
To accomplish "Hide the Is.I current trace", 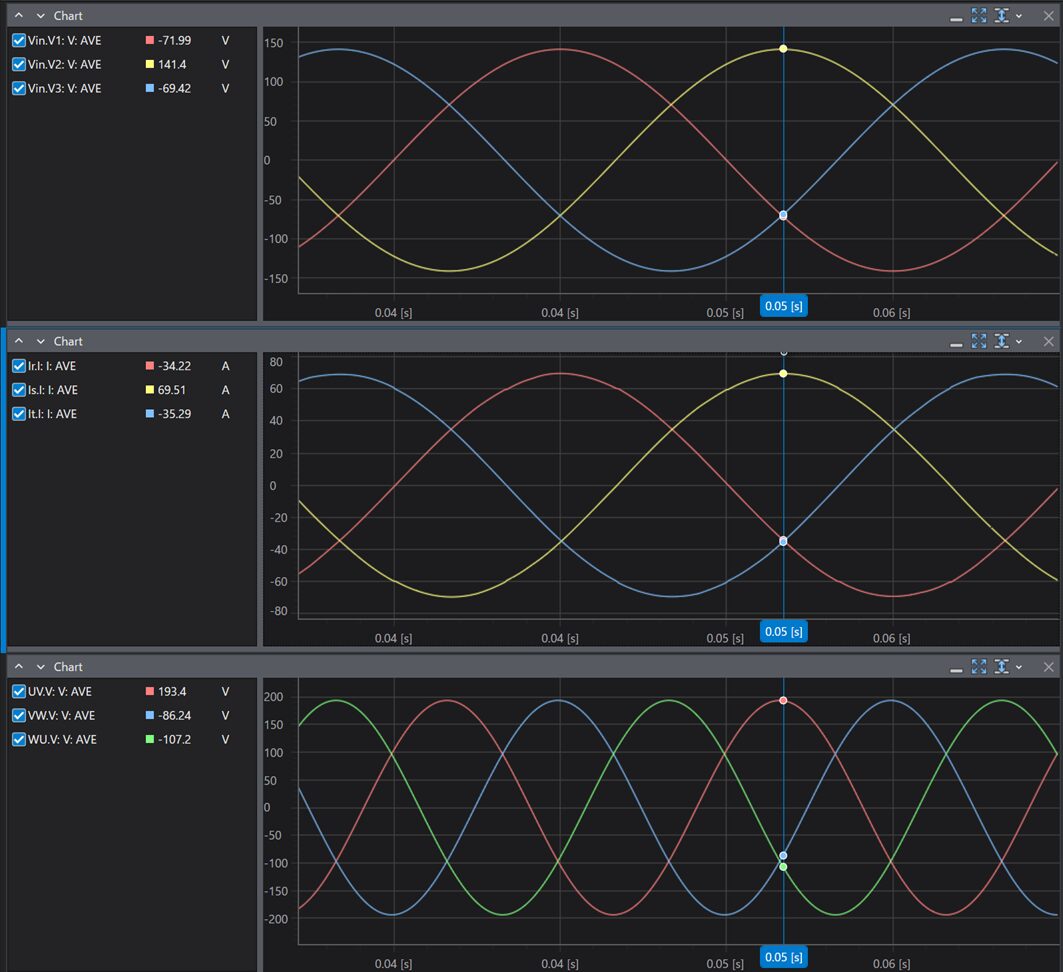I will click(19, 390).
